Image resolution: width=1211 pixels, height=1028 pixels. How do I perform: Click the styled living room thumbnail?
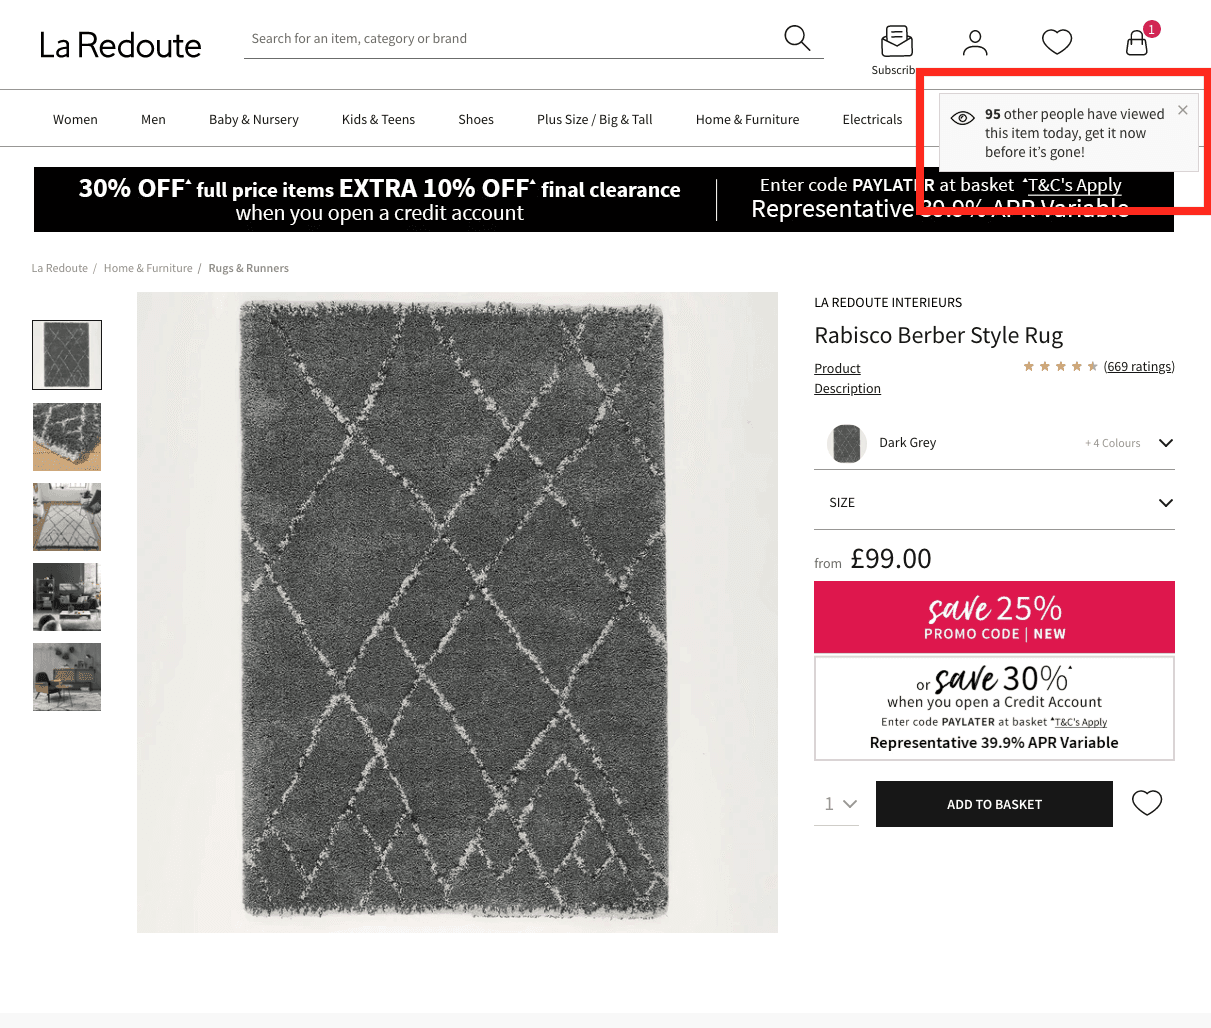click(67, 597)
